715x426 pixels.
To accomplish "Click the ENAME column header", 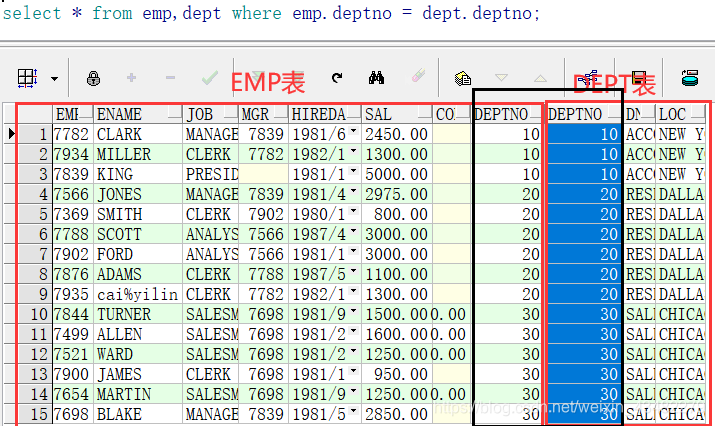I will pos(138,114).
